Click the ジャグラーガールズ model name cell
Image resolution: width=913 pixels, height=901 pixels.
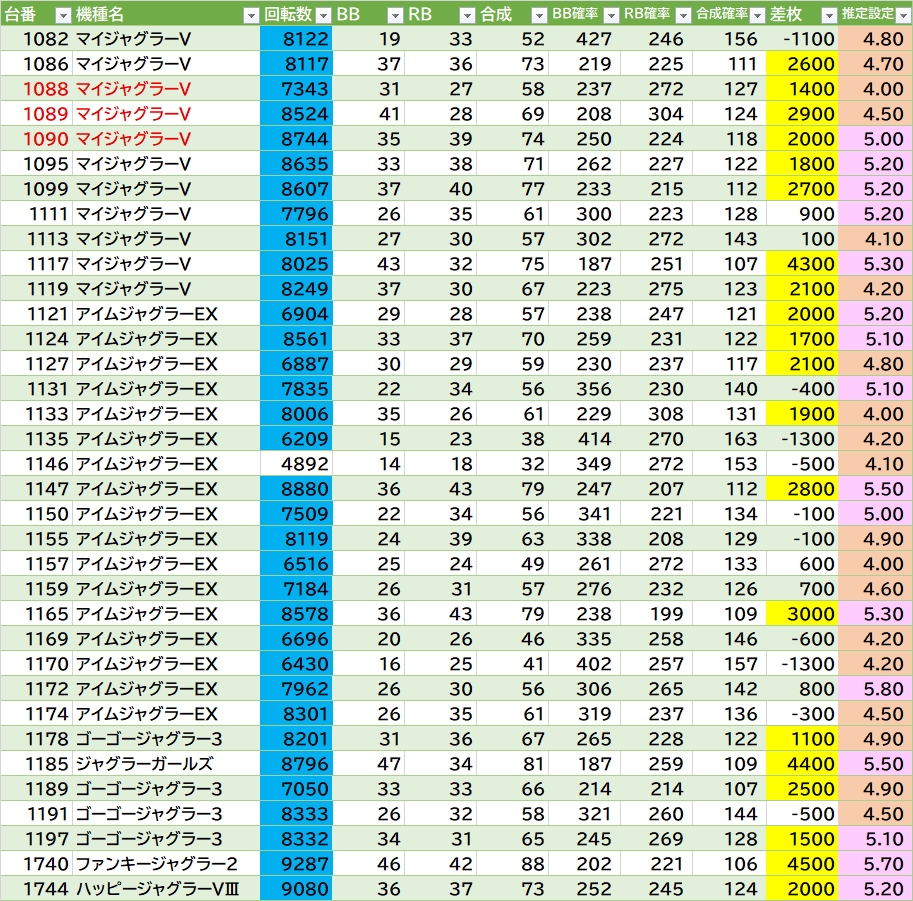pos(166,764)
